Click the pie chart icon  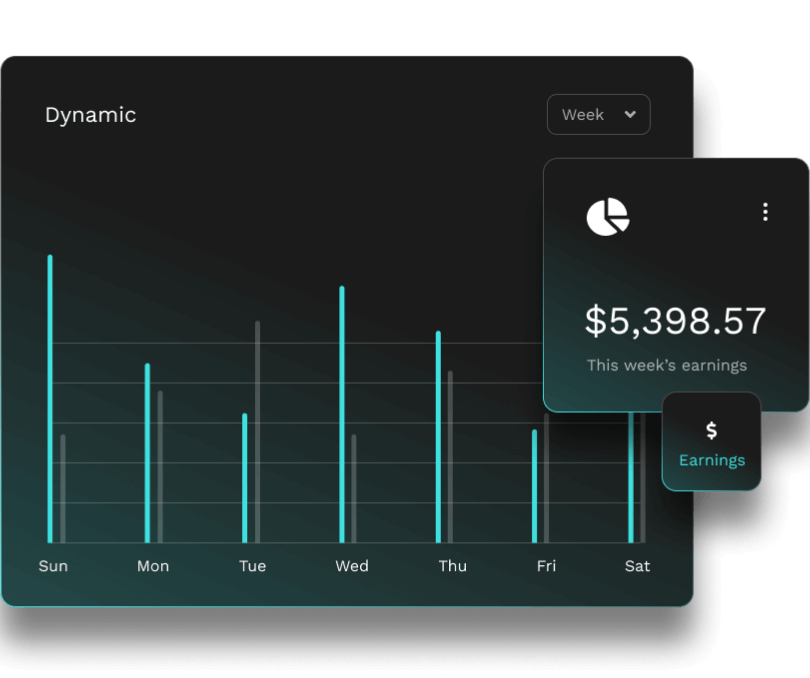[607, 217]
